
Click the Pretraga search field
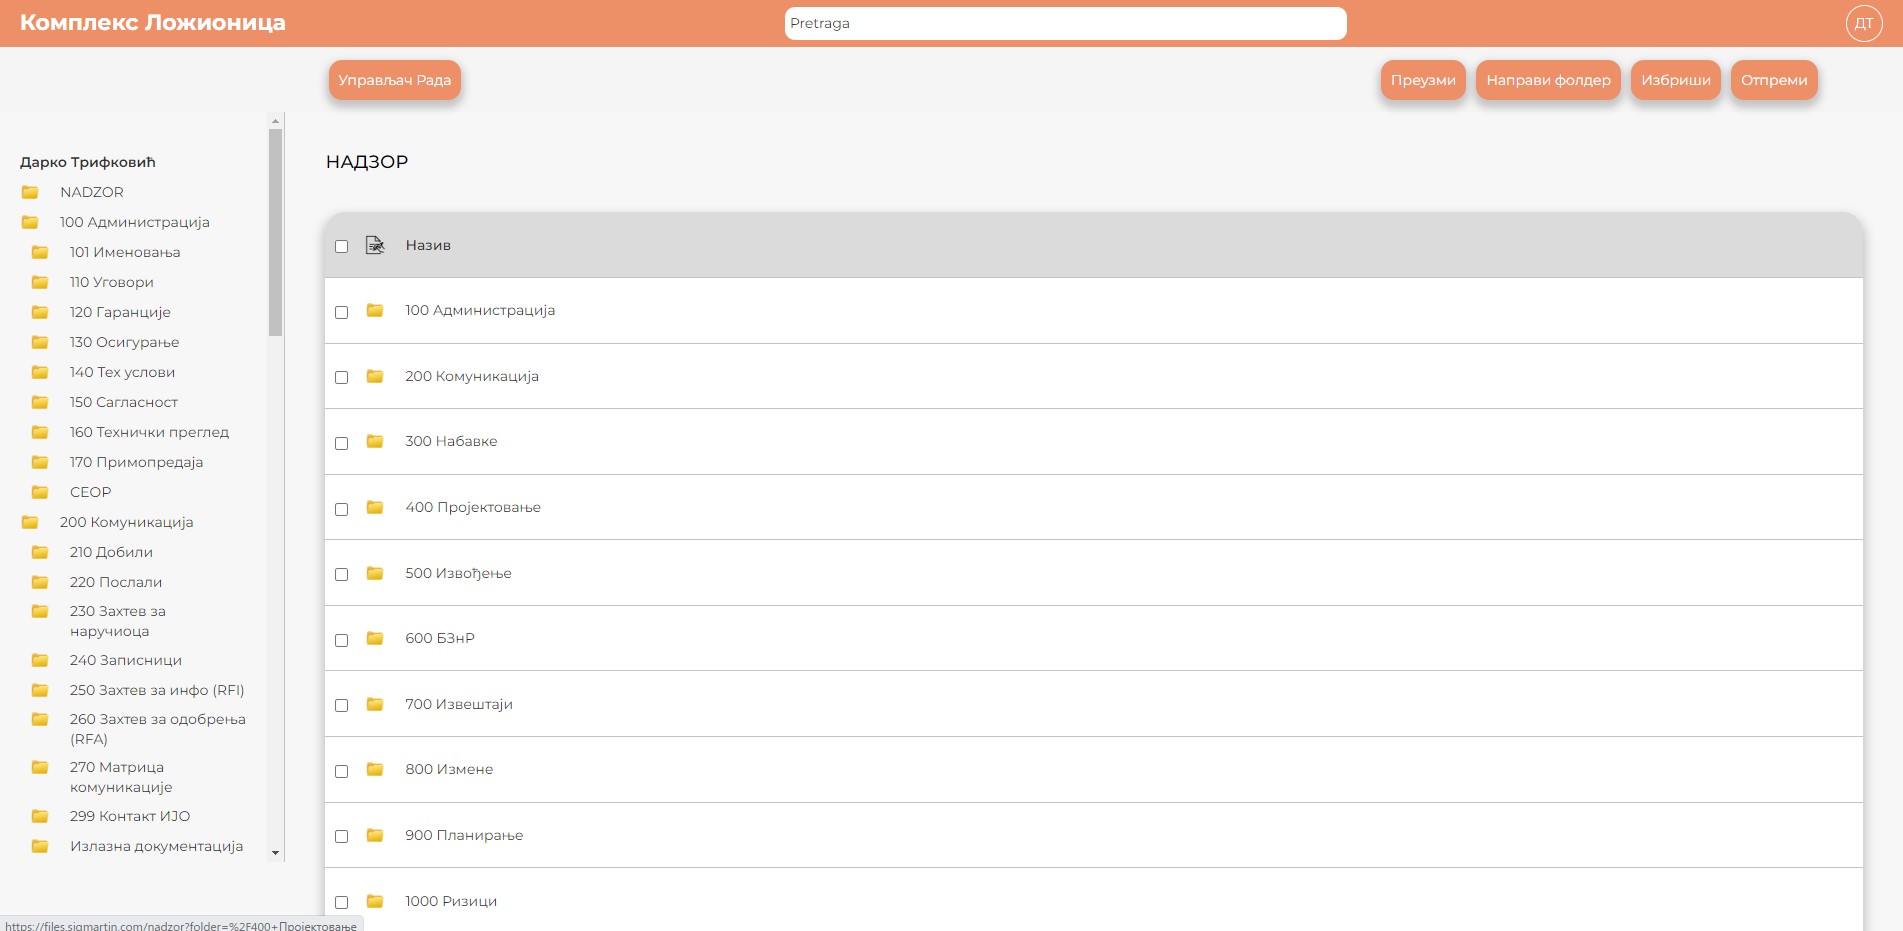tap(1065, 23)
